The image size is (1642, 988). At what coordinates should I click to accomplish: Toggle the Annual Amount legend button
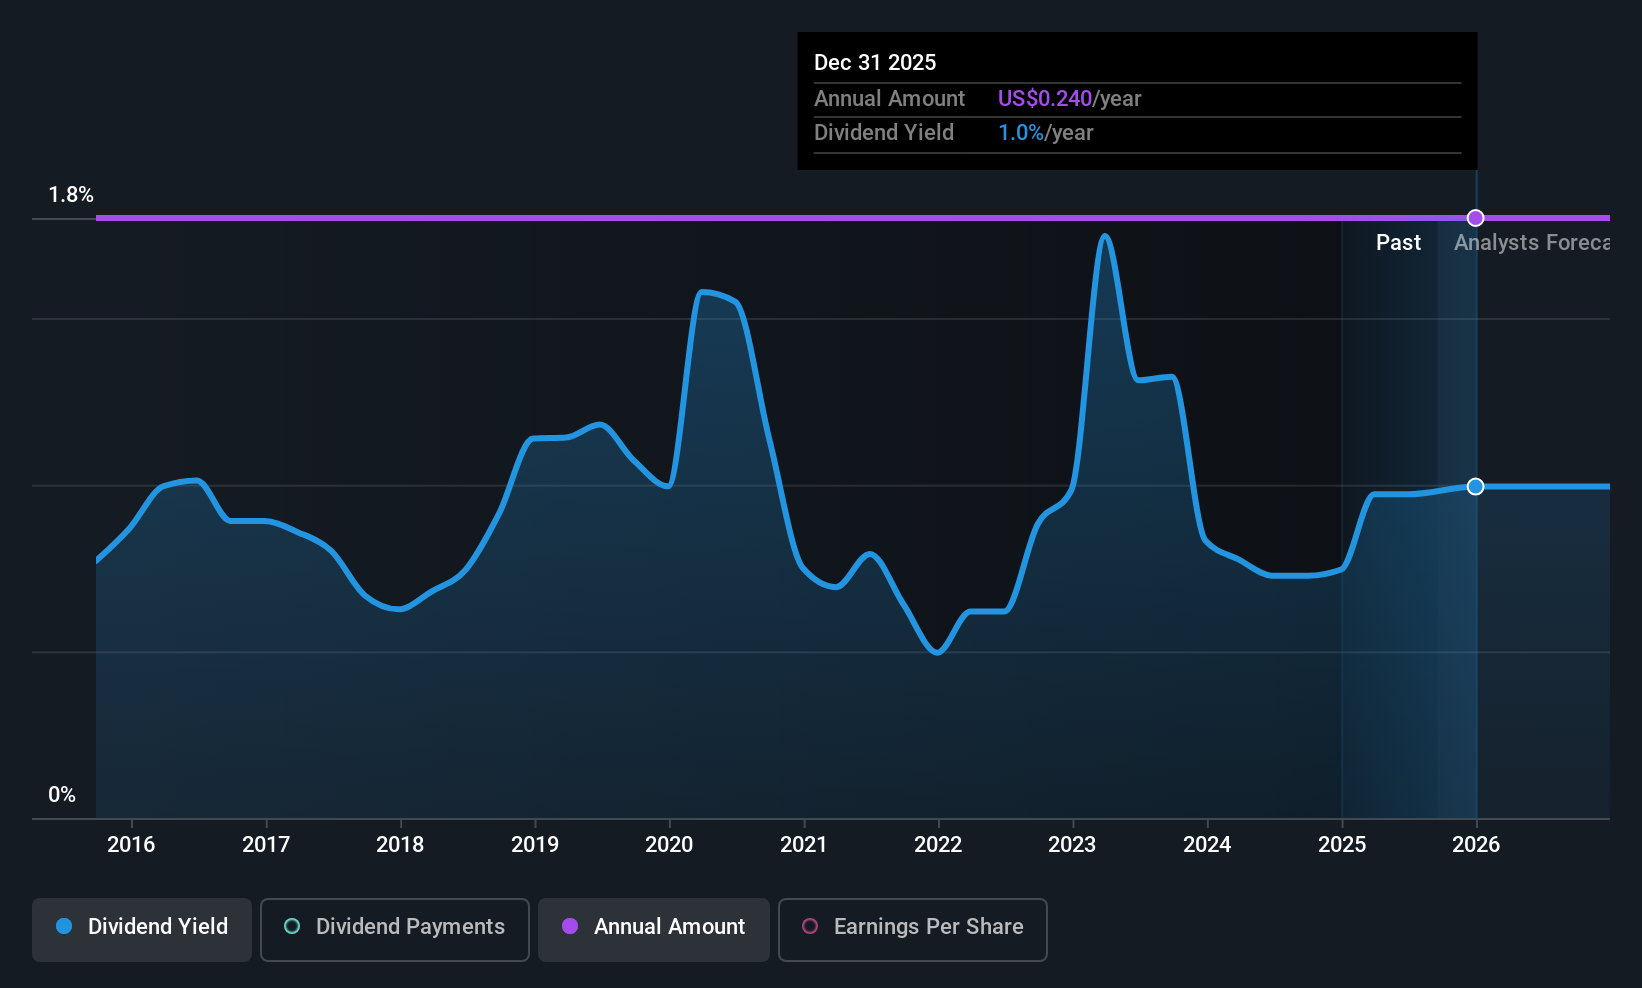[654, 929]
